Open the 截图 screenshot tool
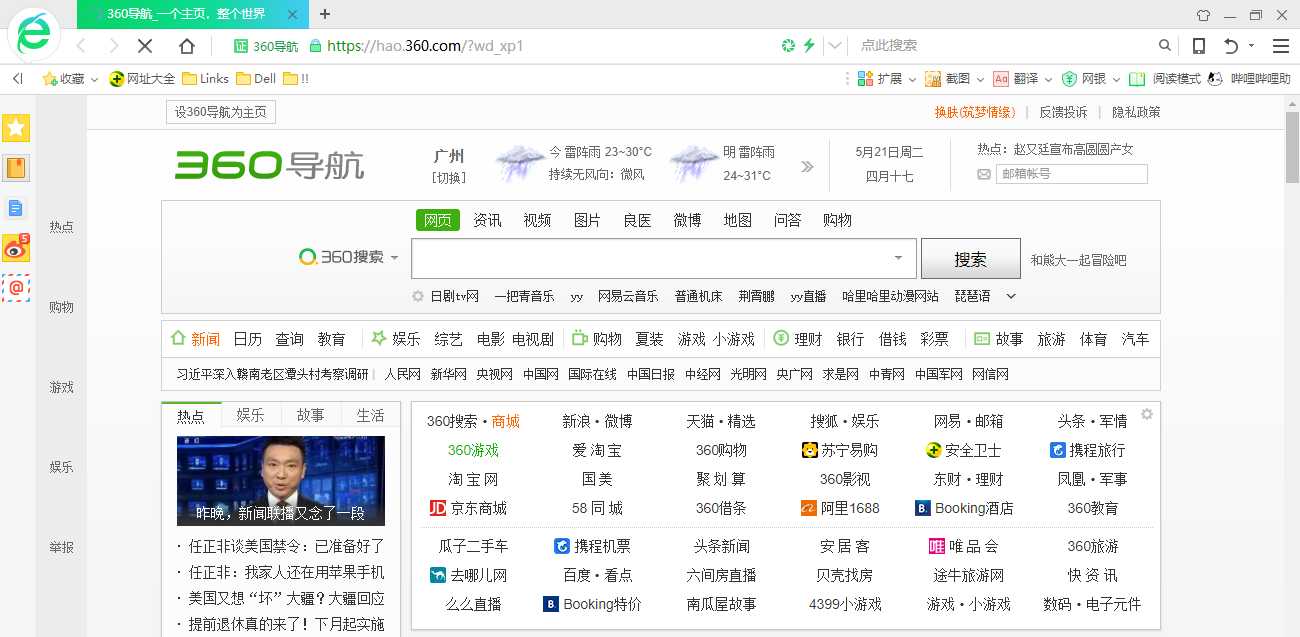The image size is (1300, 637). click(949, 78)
